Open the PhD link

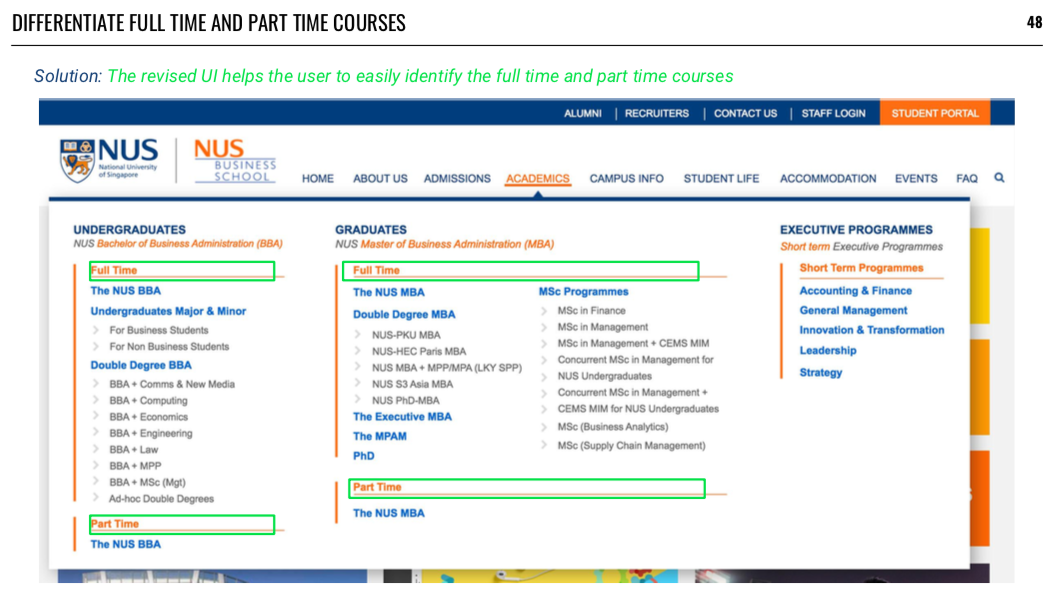click(x=363, y=456)
